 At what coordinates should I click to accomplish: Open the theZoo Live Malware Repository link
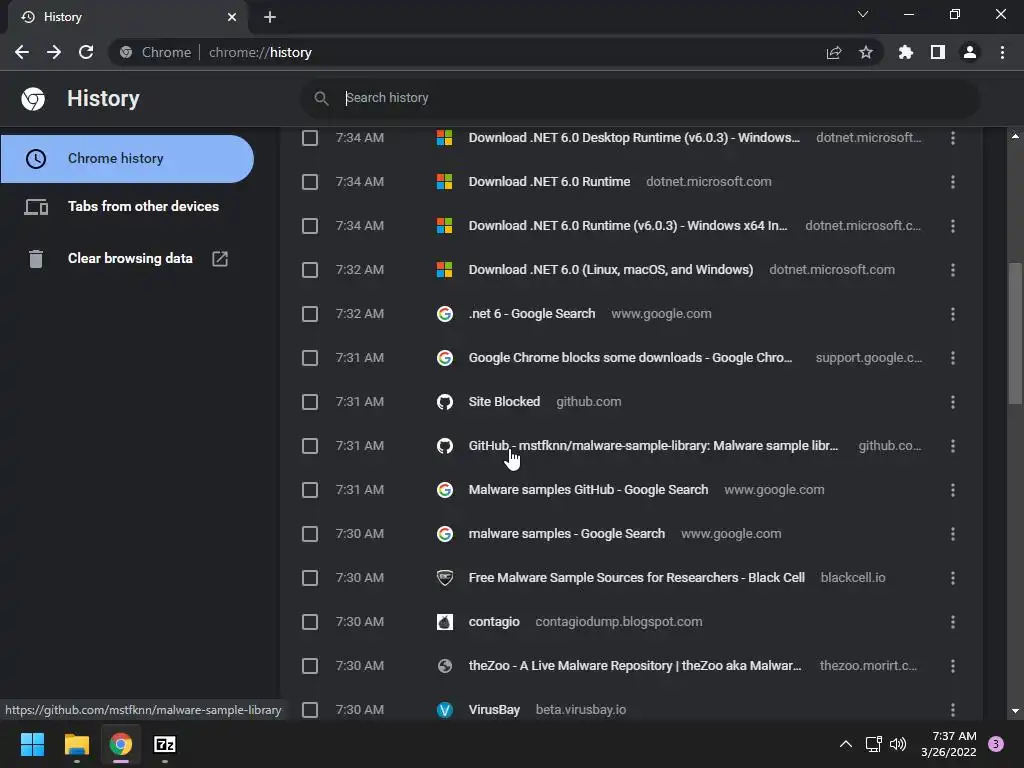pos(635,666)
